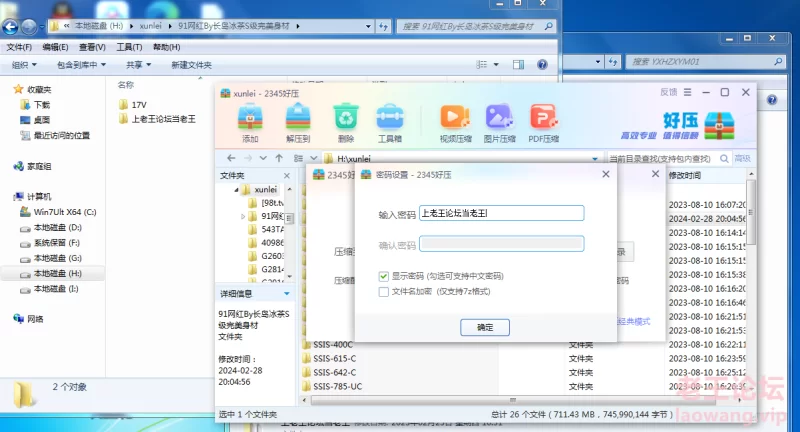Screen dimensions: 800x432
Task: Go up one level in 好压 path bar
Action: click(x=279, y=158)
